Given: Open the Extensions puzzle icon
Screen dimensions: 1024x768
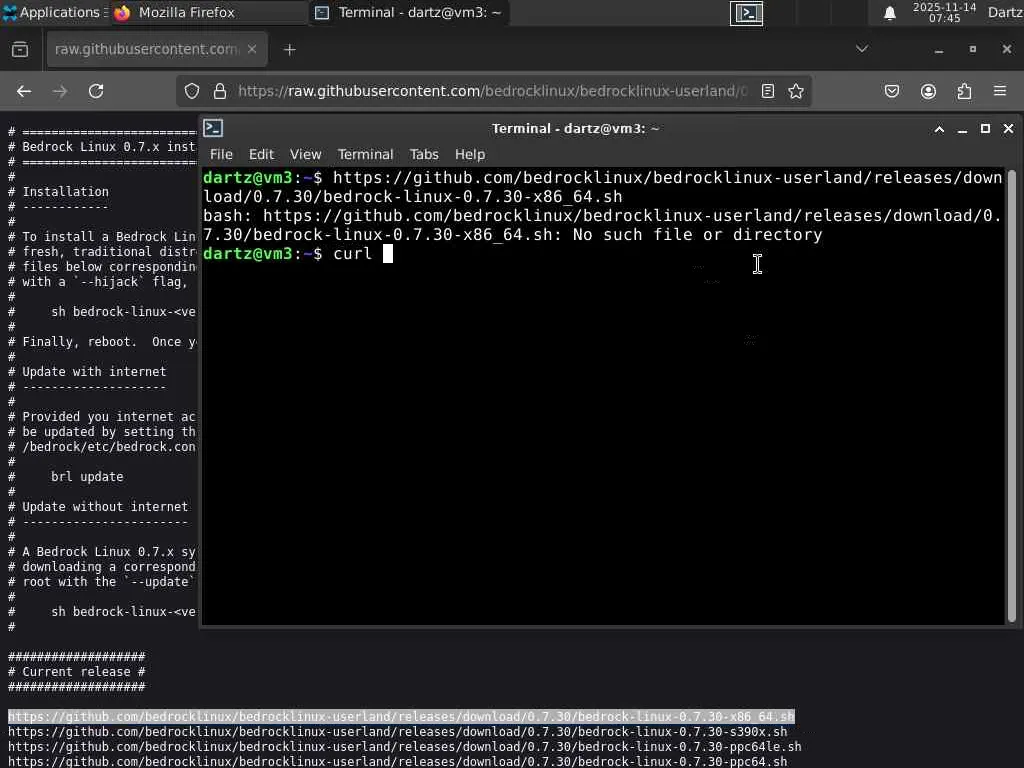Looking at the screenshot, I should coord(964,91).
